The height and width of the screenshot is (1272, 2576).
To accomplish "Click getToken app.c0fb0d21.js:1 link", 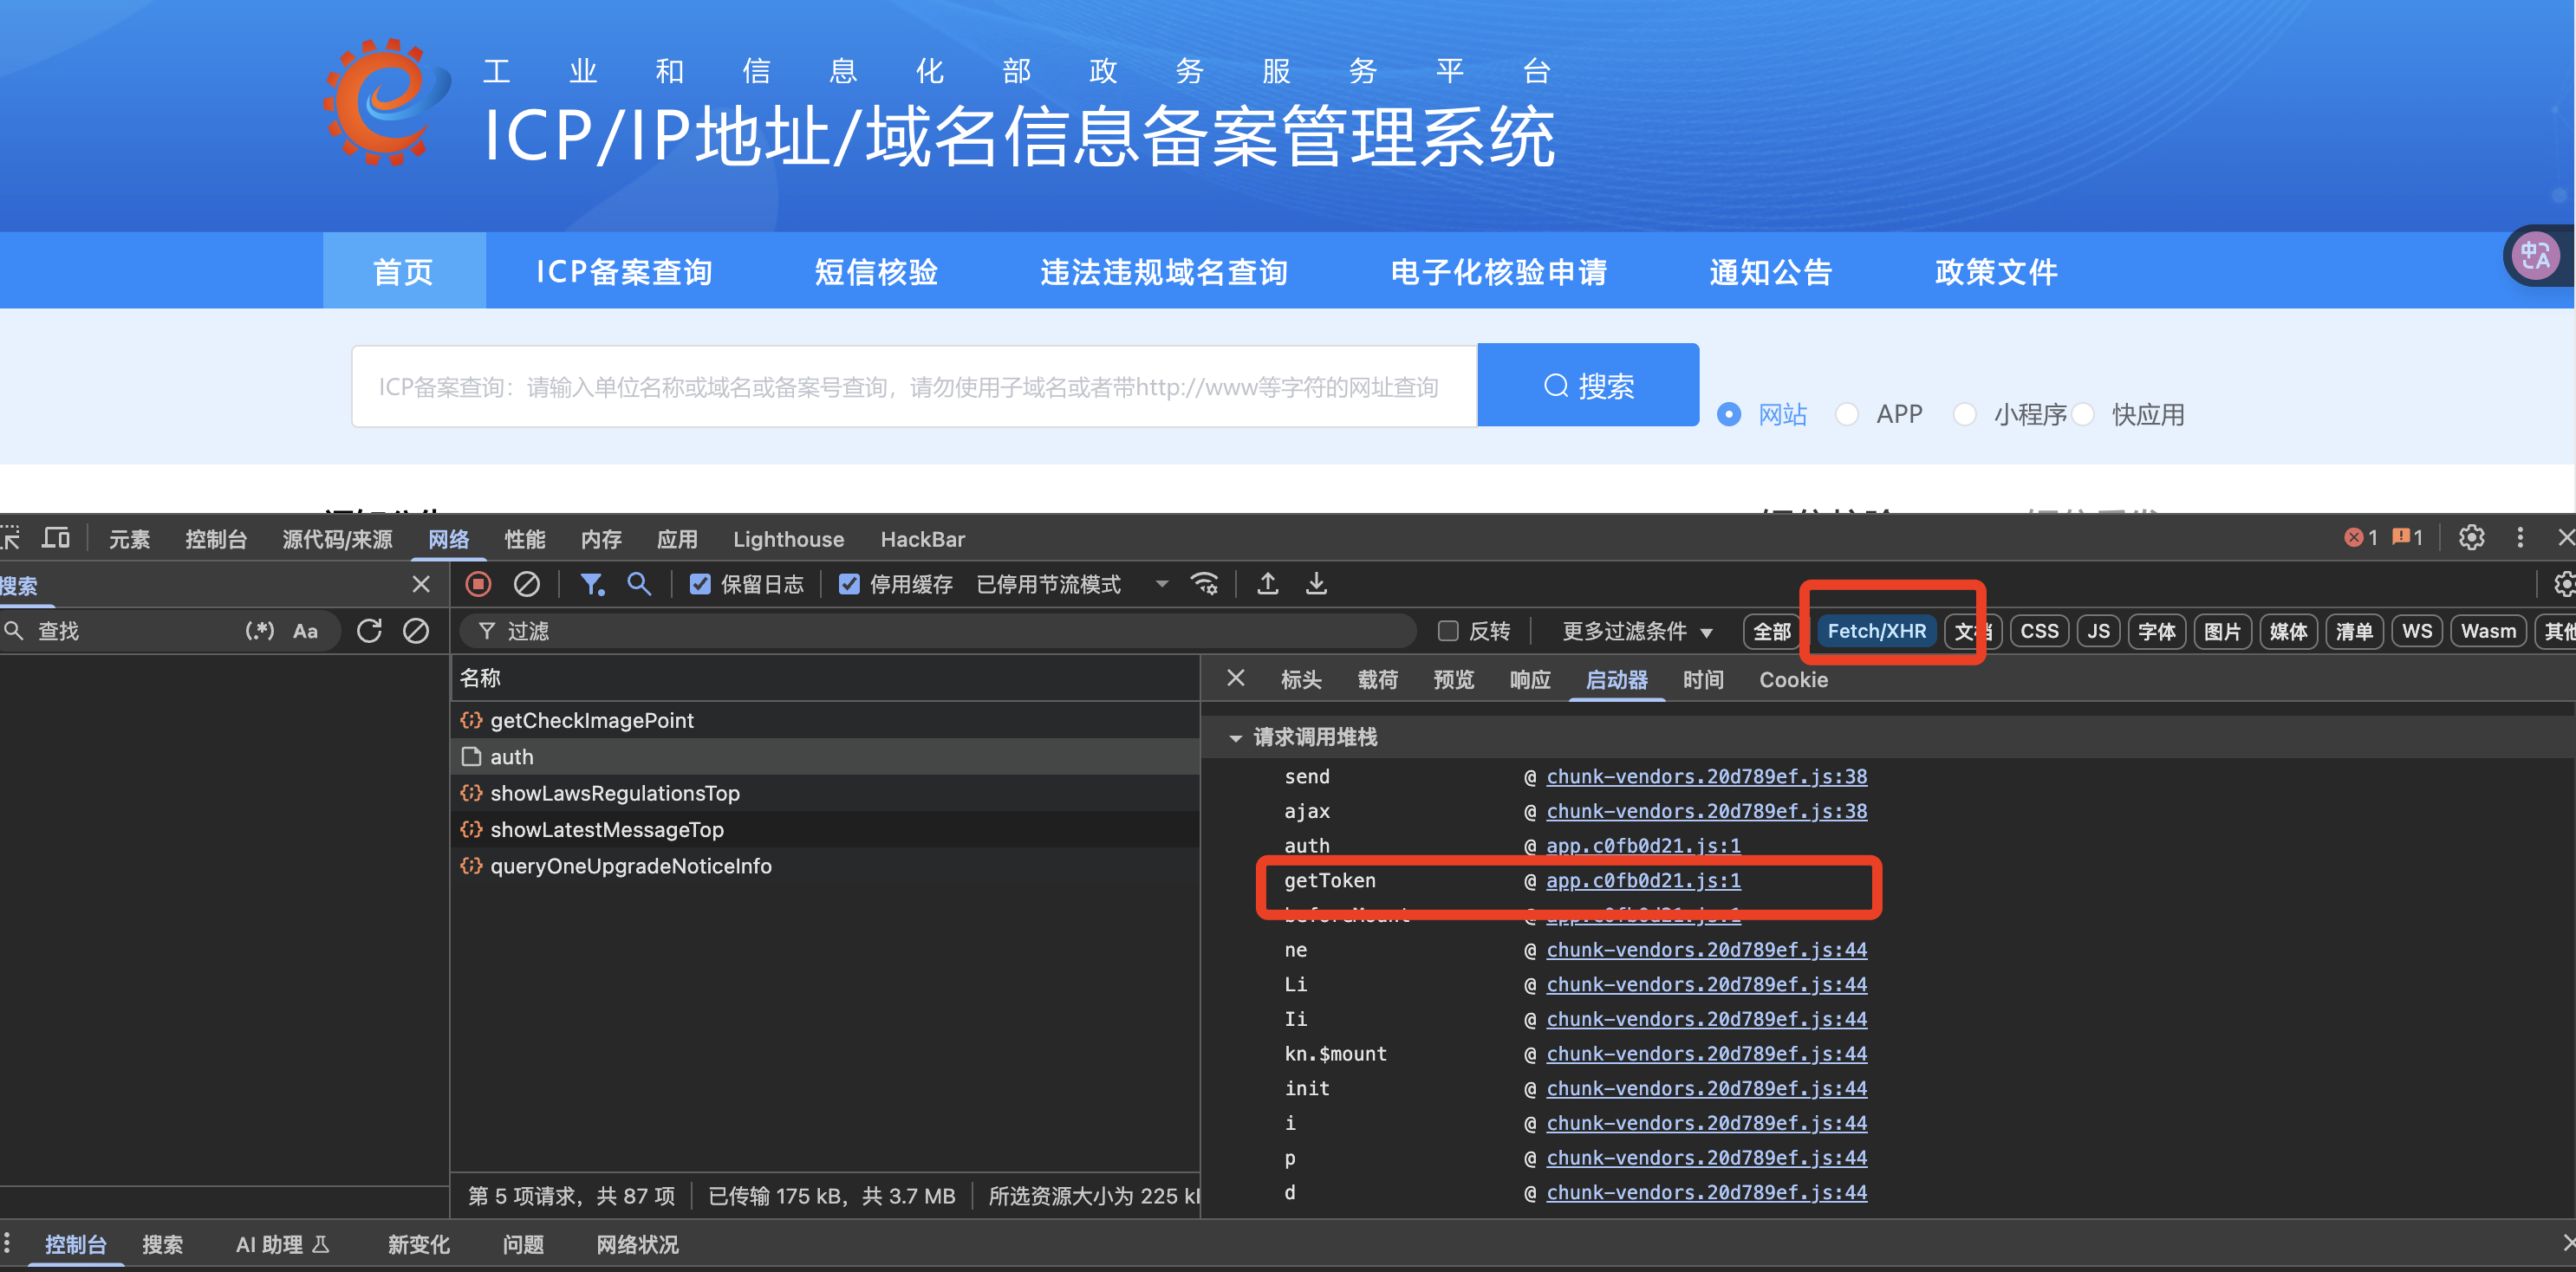I will point(1643,881).
